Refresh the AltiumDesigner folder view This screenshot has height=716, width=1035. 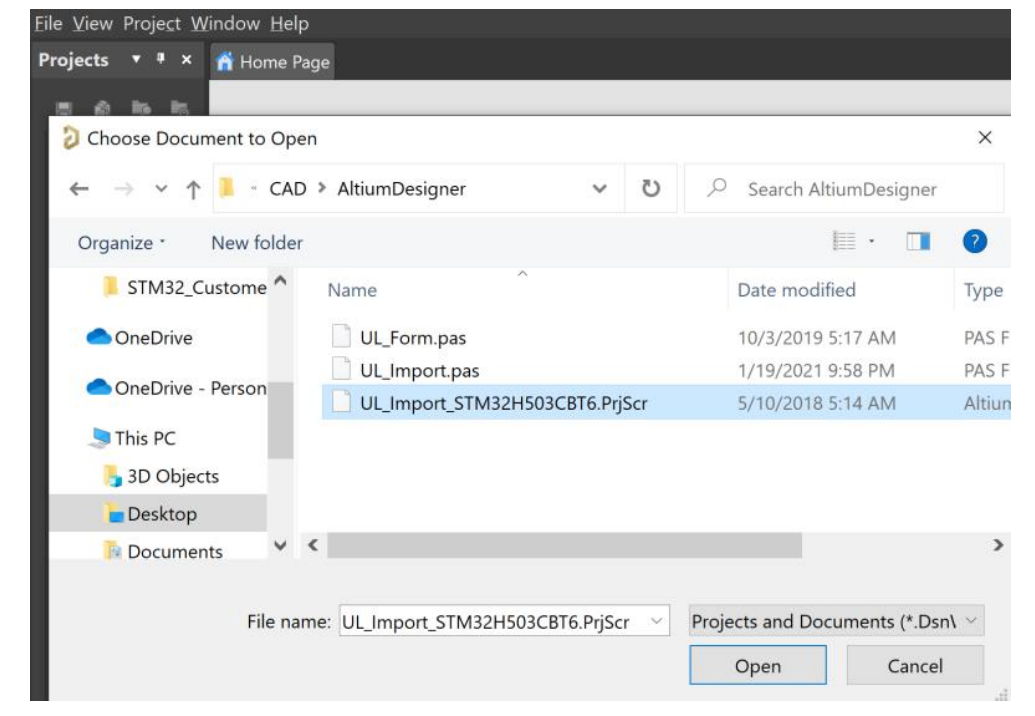pos(651,189)
